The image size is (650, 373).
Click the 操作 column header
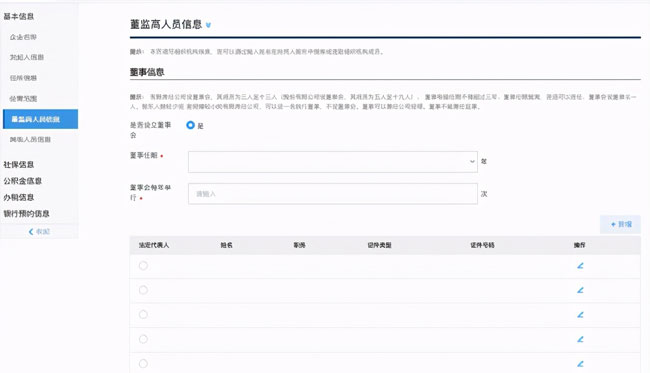[580, 245]
